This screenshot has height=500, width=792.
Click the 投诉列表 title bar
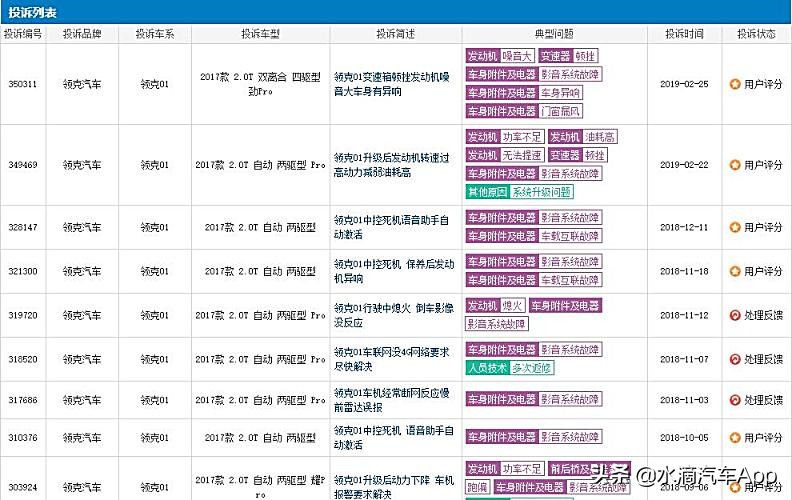[x=396, y=12]
